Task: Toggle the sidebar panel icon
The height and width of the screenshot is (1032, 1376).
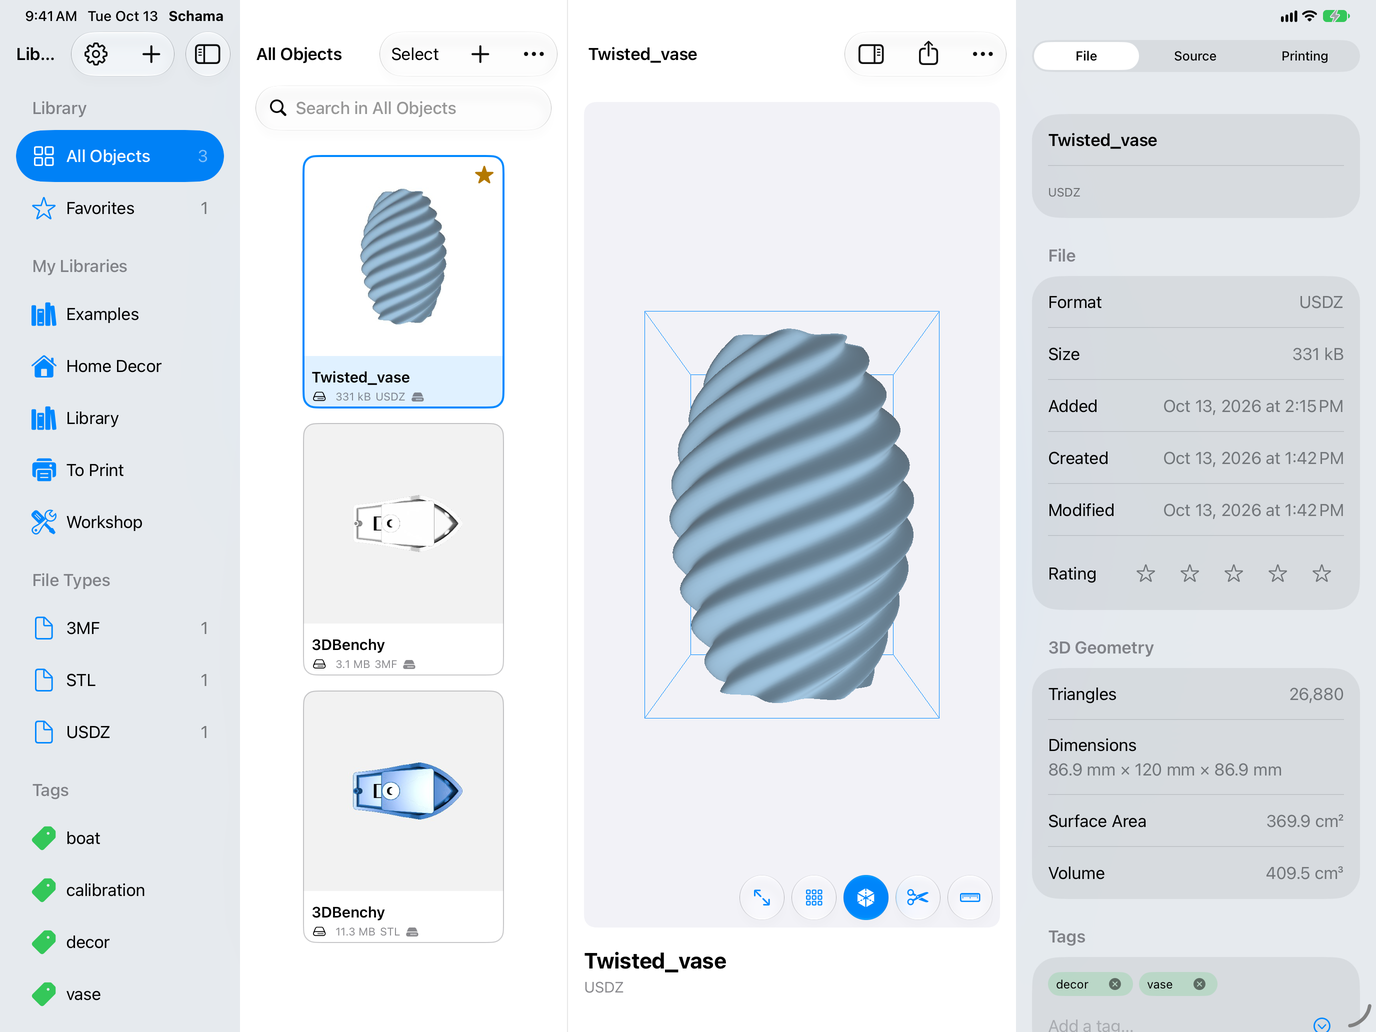Action: pos(208,54)
